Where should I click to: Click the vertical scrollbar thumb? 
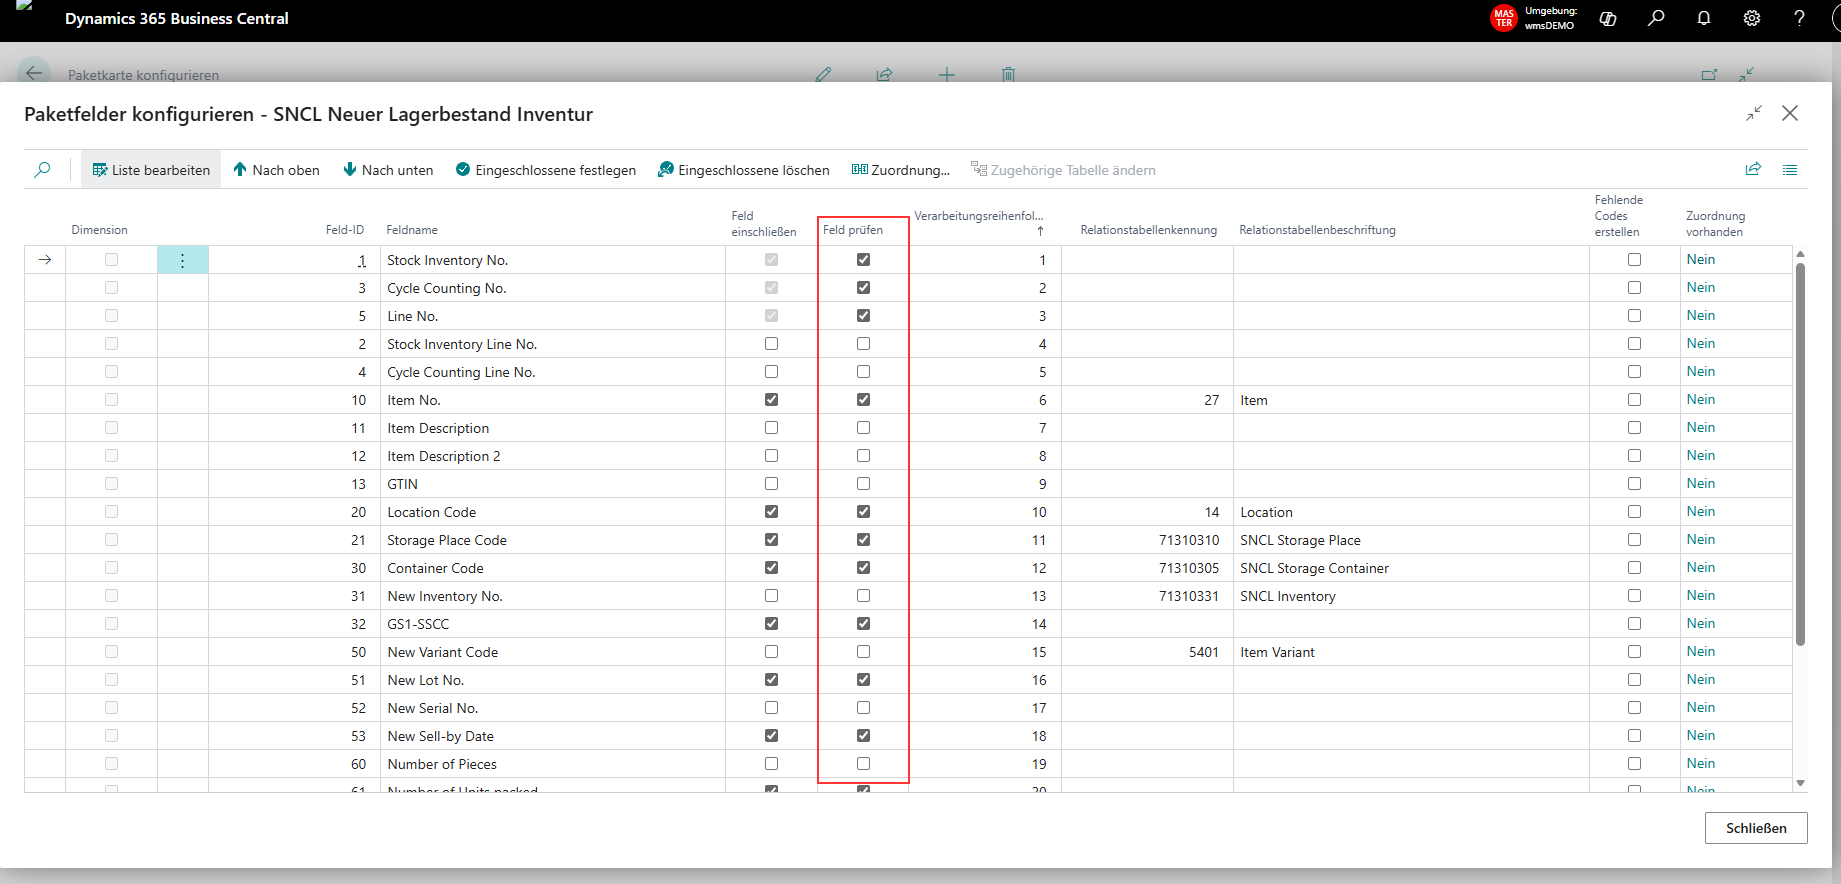point(1800,455)
